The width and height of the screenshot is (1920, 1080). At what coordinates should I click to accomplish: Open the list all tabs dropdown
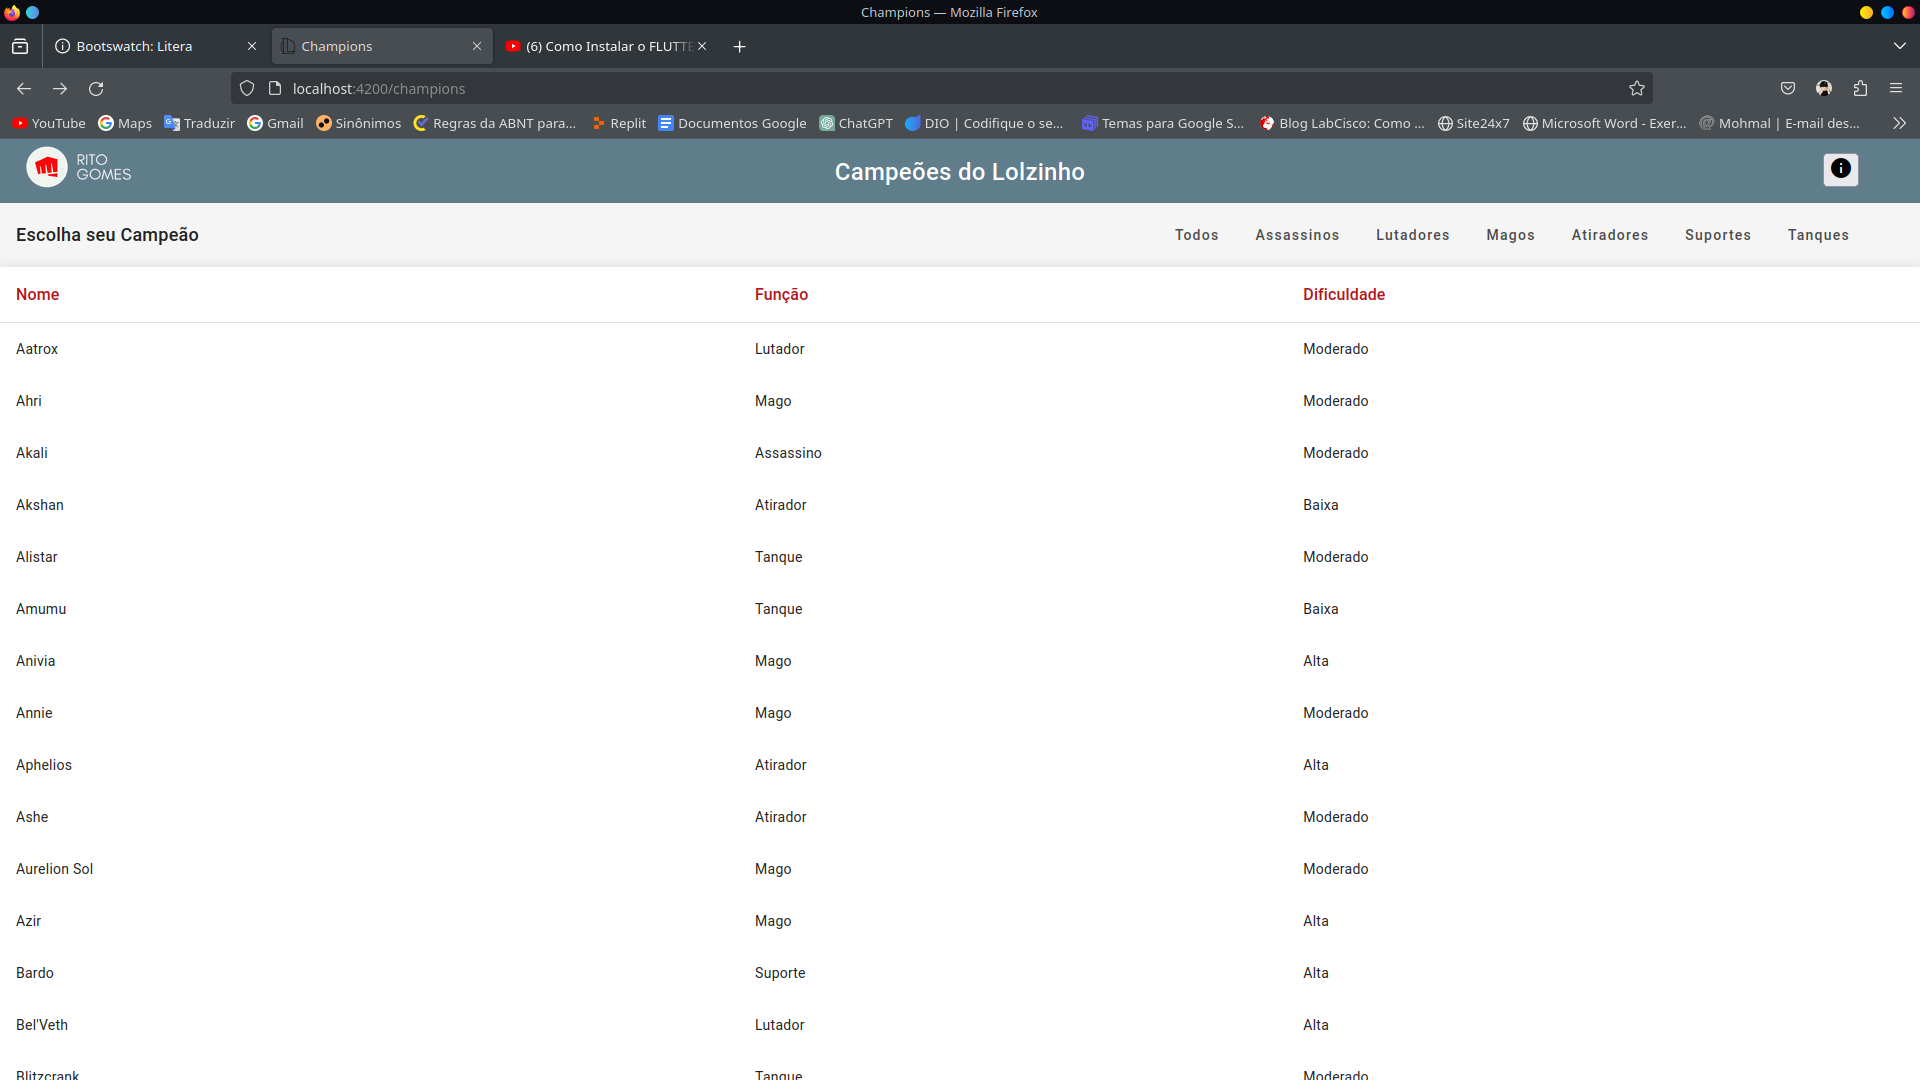click(1899, 45)
